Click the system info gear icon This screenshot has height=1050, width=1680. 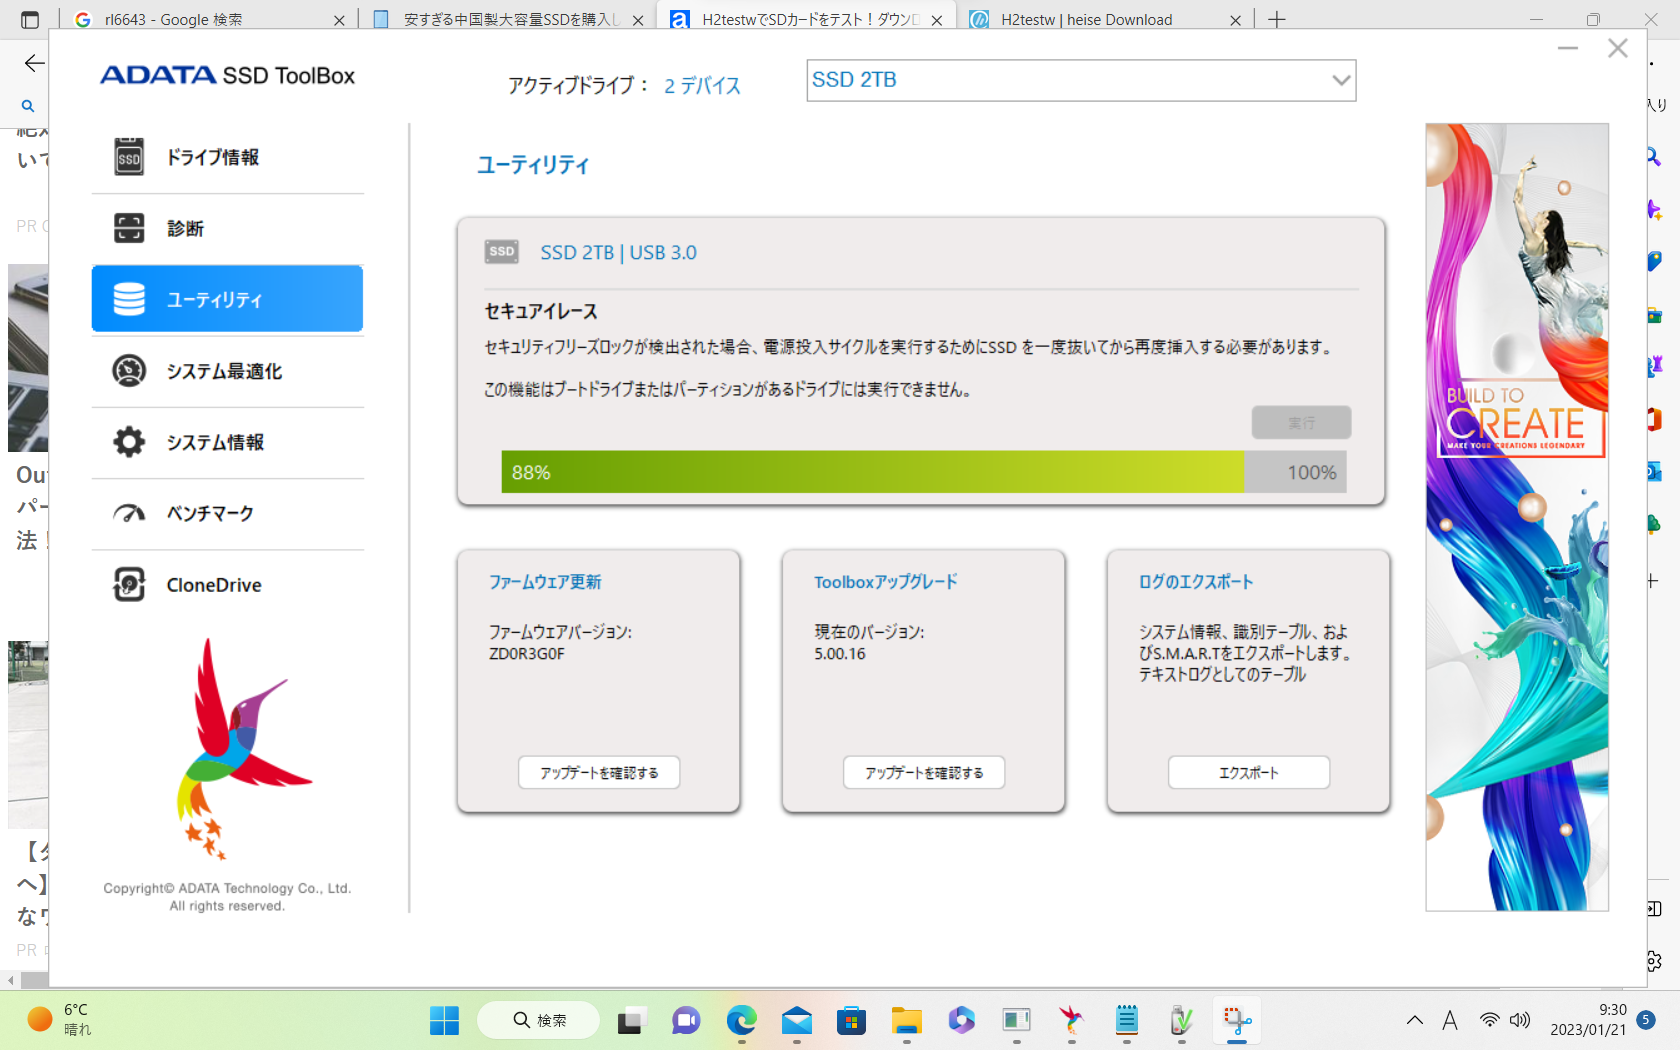tap(129, 442)
